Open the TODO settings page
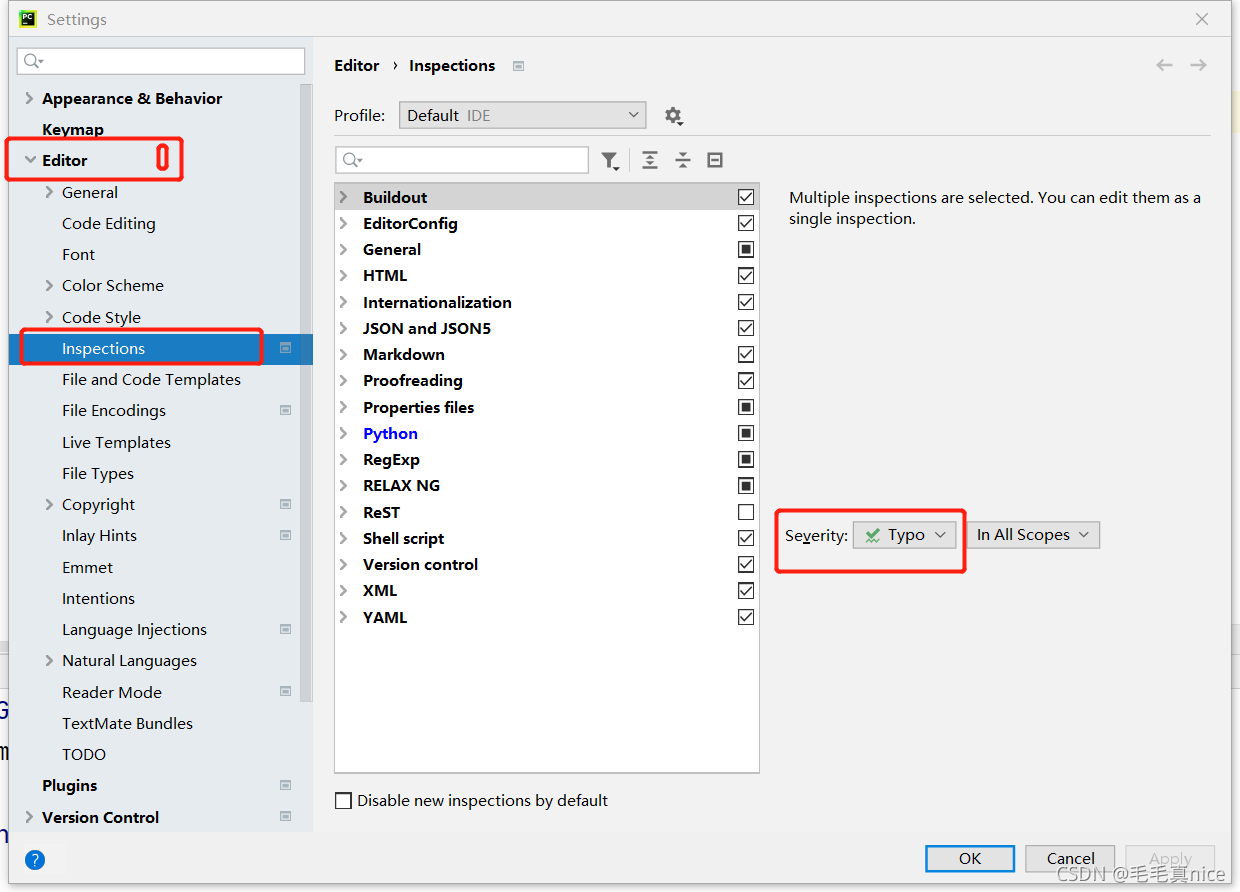The height and width of the screenshot is (892, 1240). point(84,755)
